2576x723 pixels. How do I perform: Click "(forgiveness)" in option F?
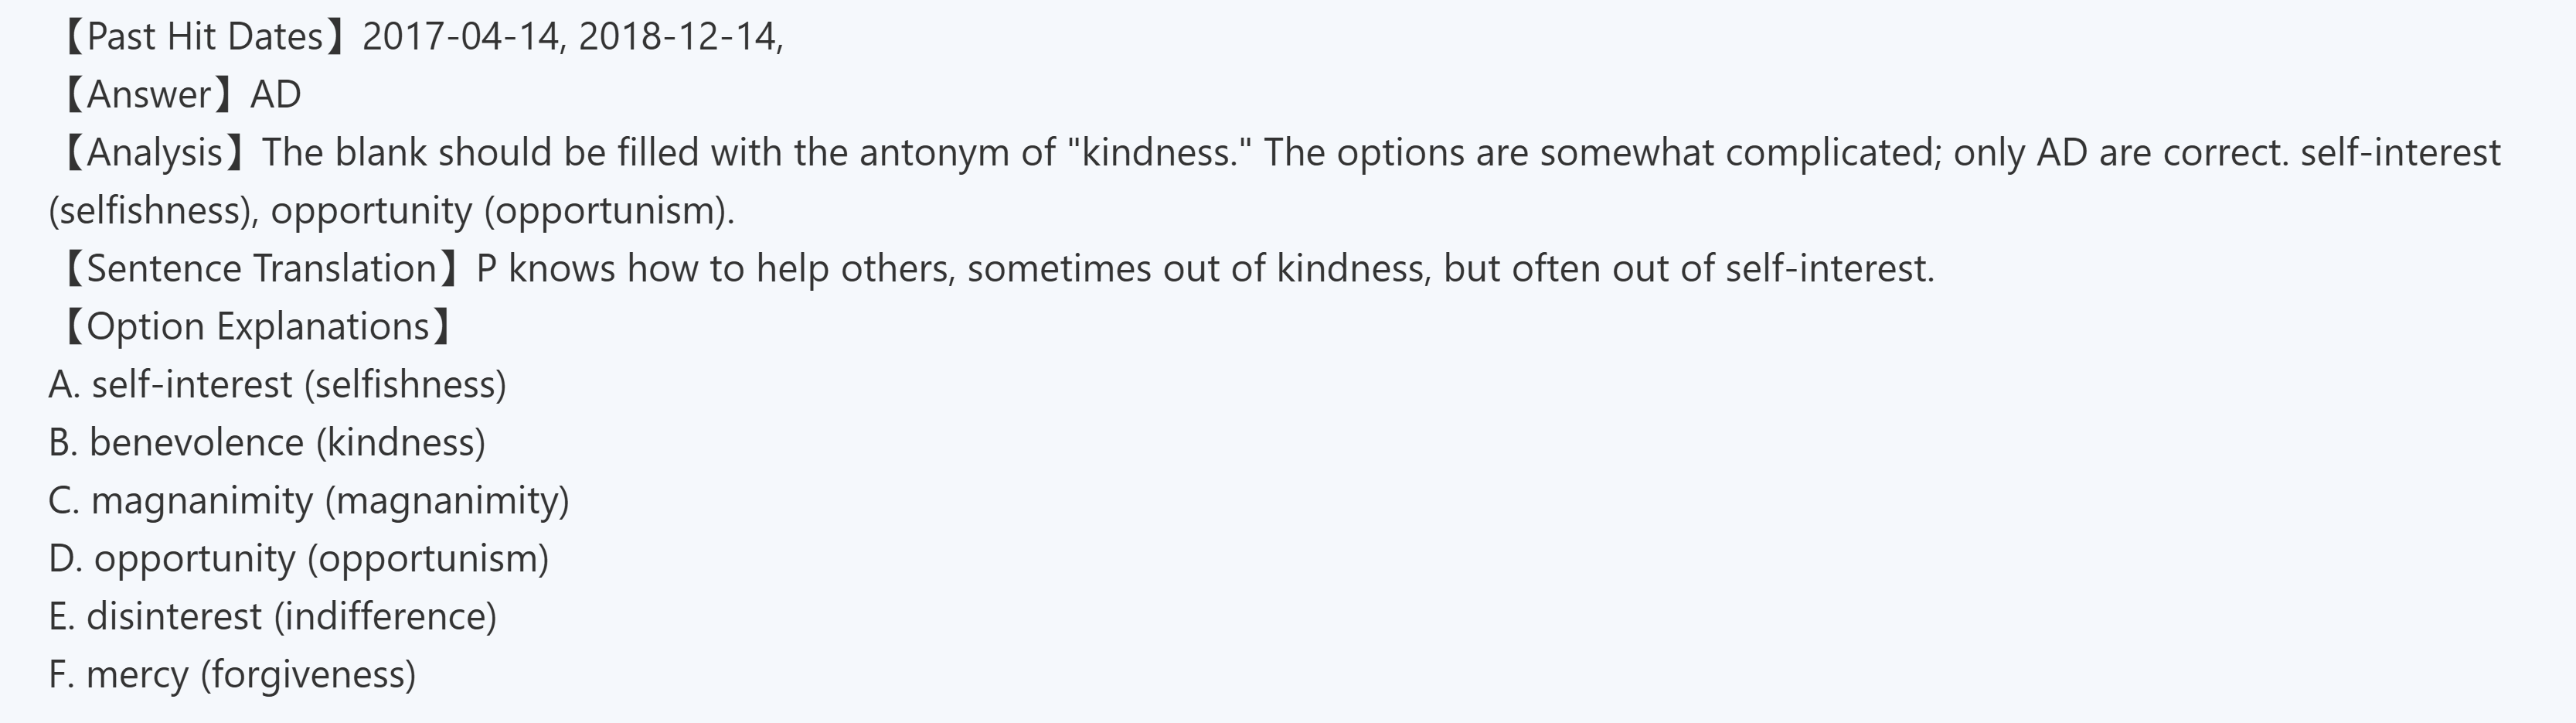[308, 675]
